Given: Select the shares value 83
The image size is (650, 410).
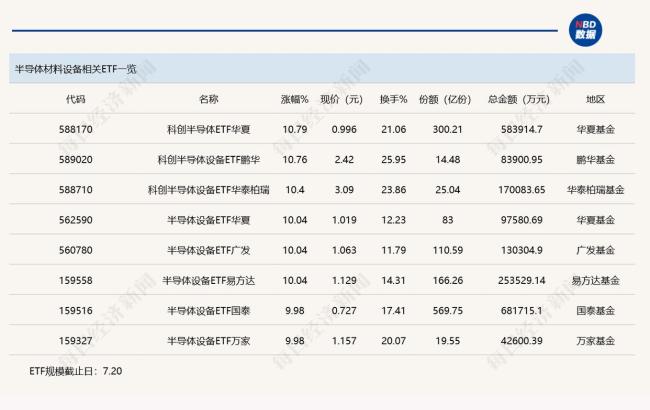Looking at the screenshot, I should coord(448,220).
